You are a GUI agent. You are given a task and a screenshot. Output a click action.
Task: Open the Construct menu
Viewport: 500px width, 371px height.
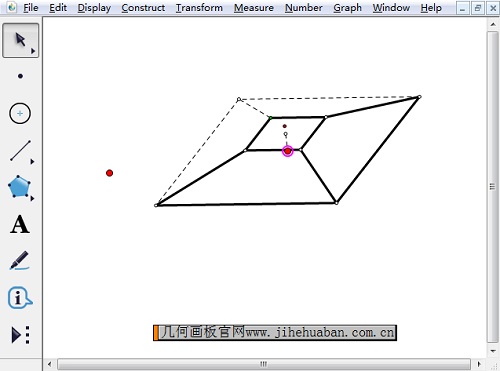tap(143, 8)
